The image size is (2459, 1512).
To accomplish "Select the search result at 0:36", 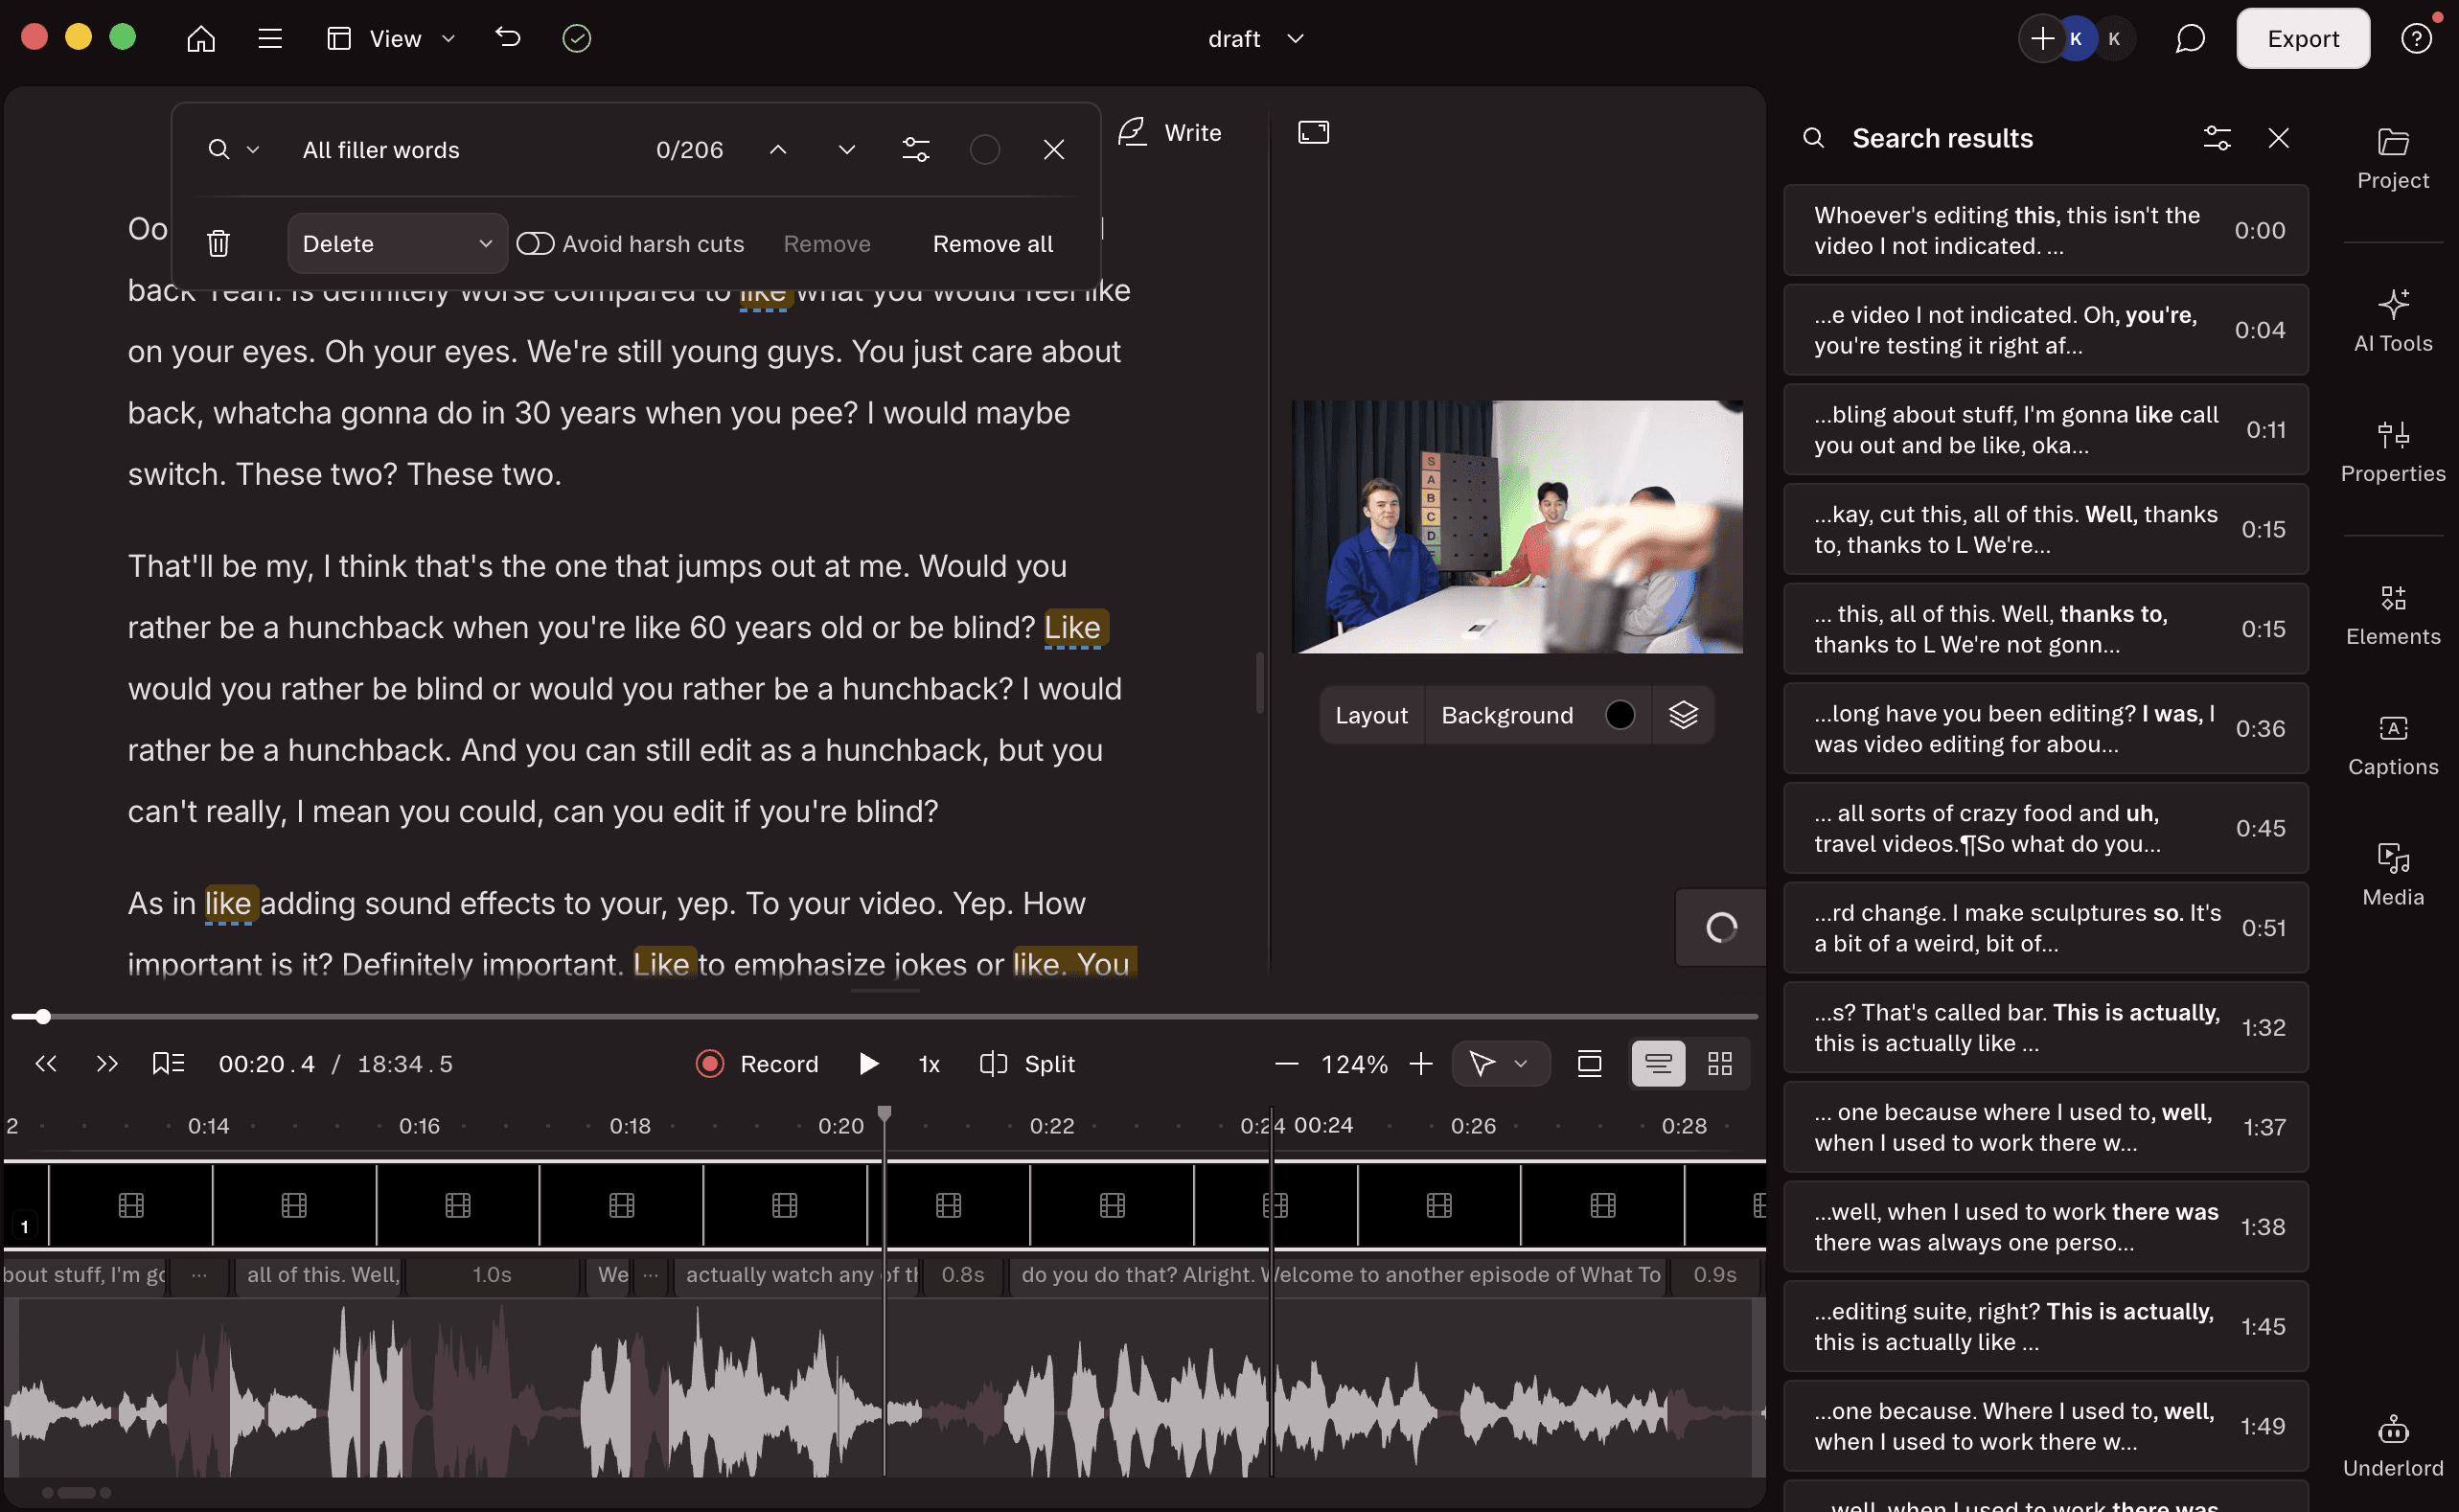I will tap(2045, 728).
